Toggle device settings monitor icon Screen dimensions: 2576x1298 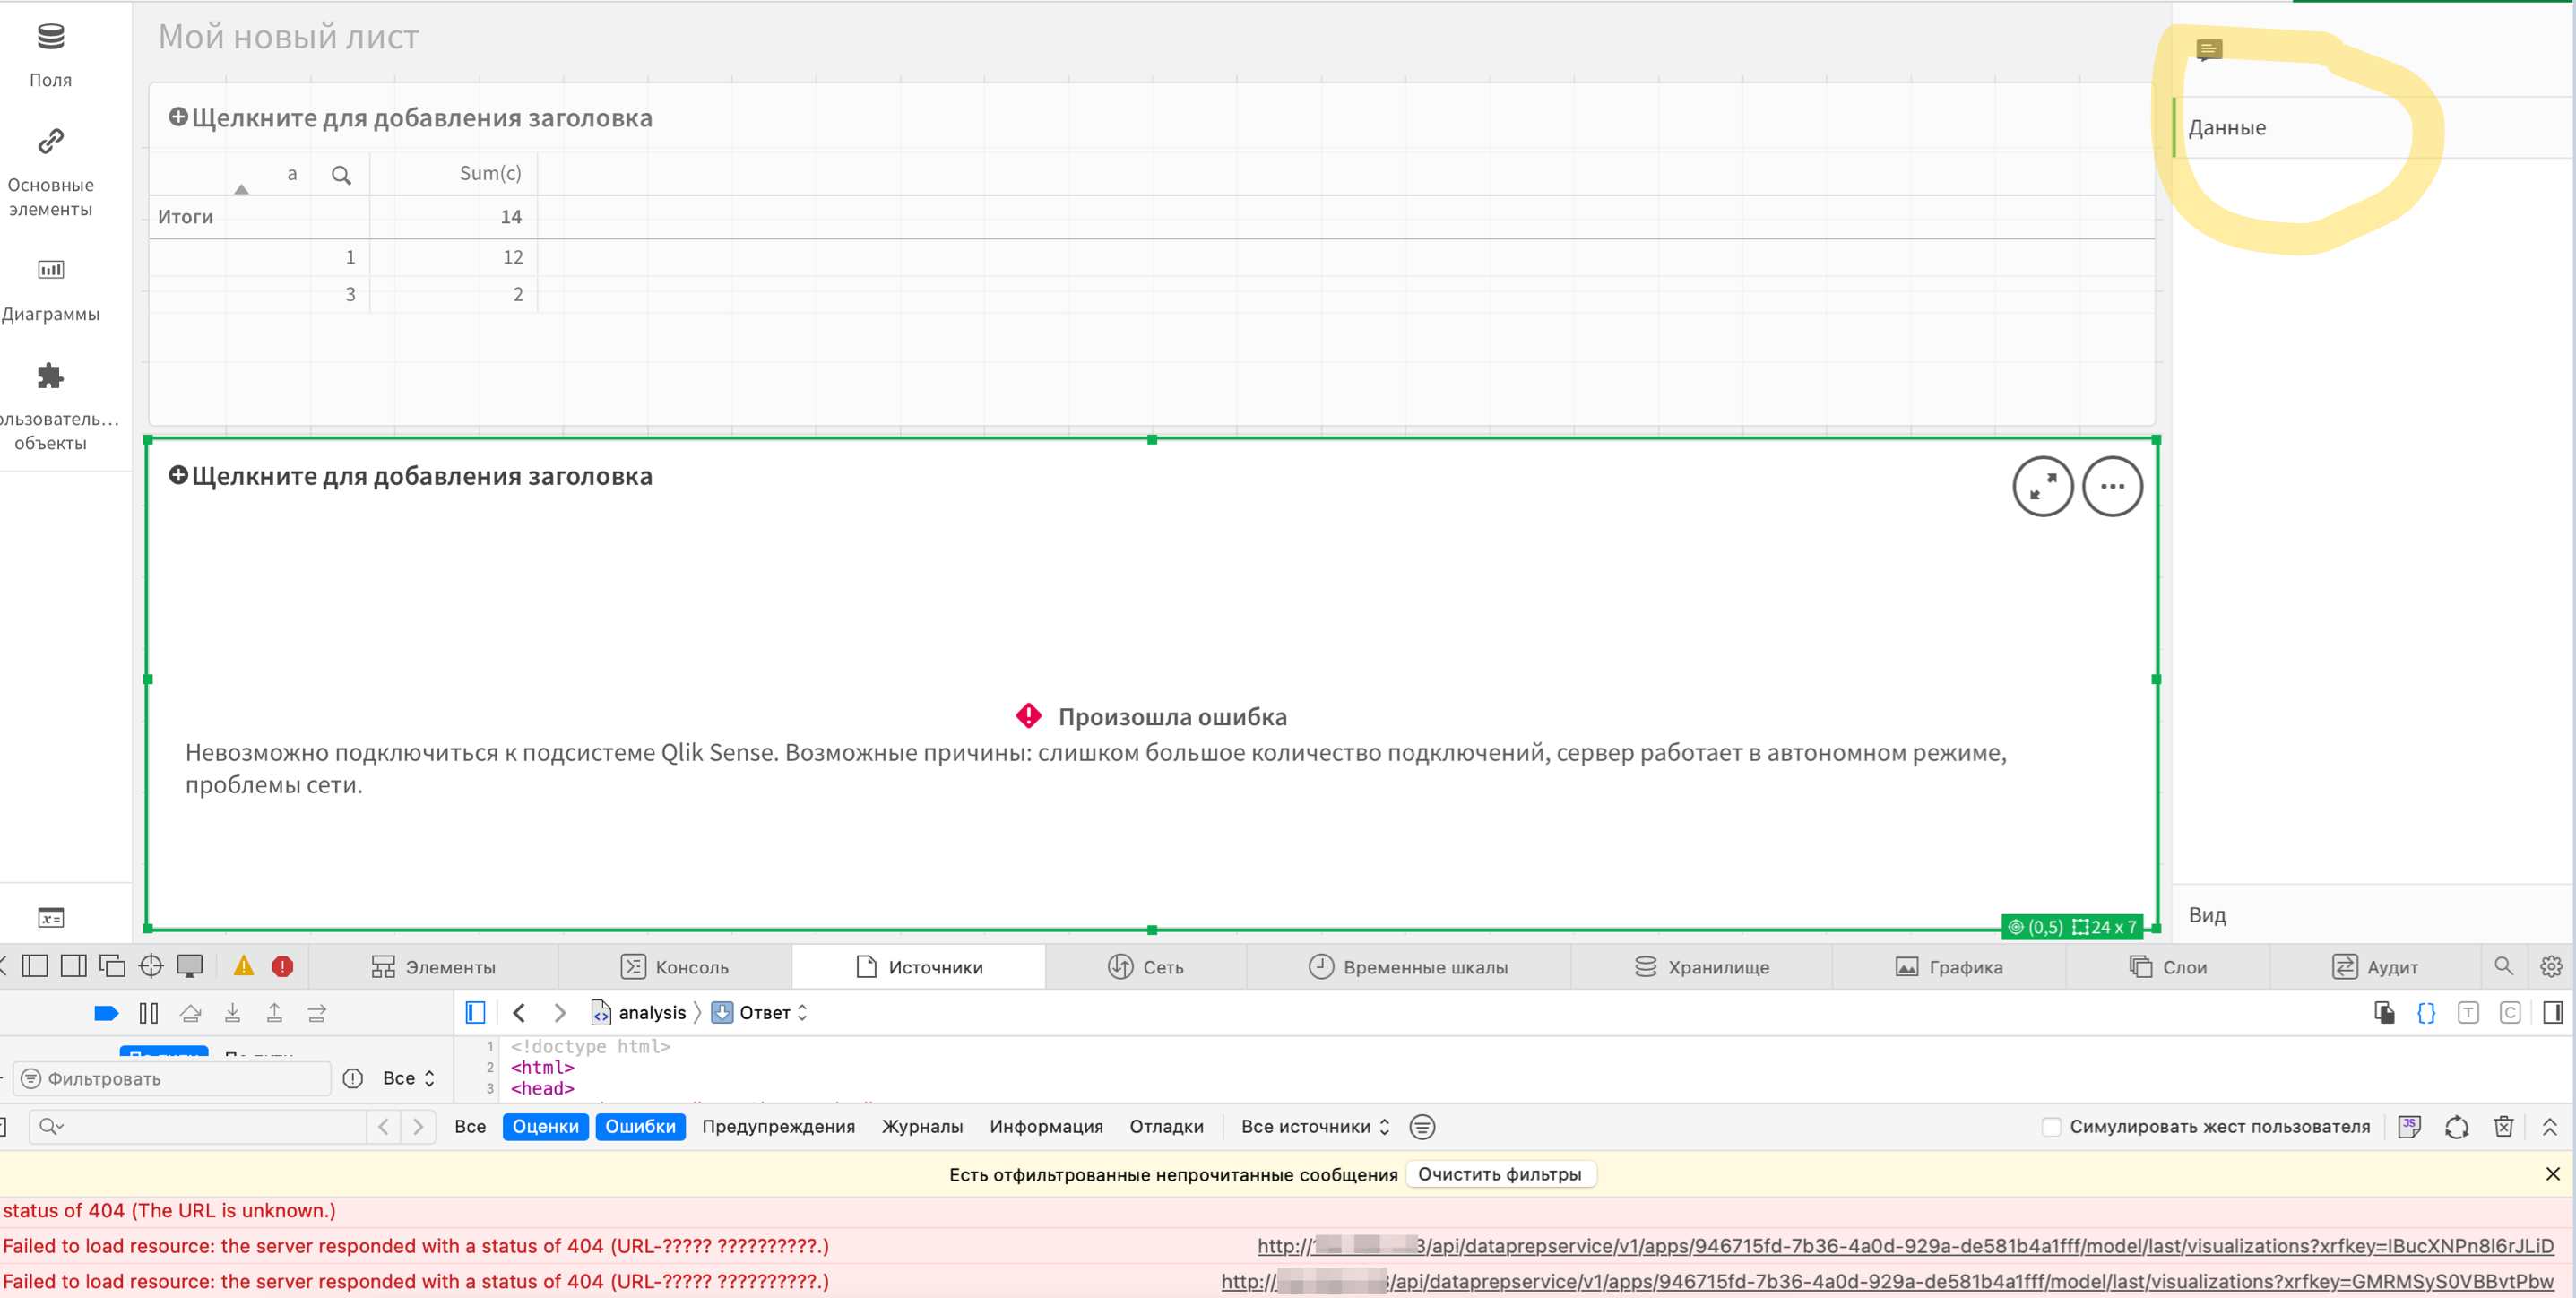tap(190, 966)
